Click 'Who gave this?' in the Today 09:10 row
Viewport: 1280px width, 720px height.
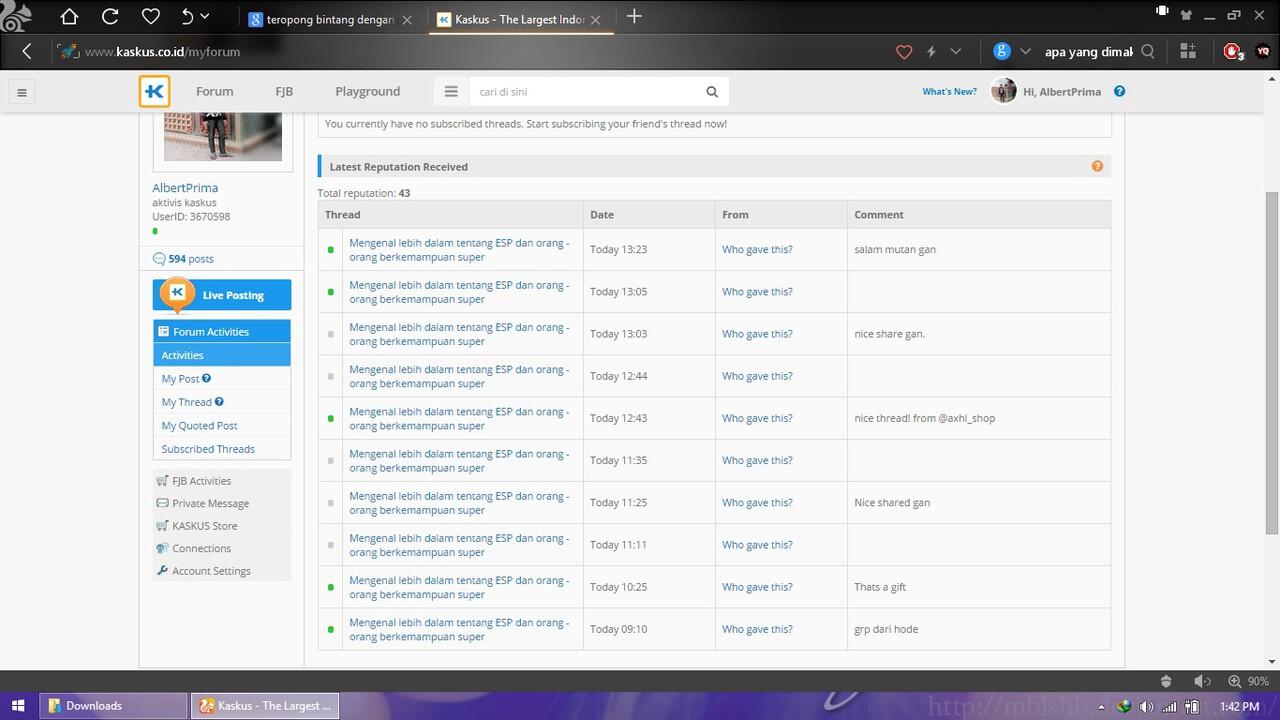[757, 629]
